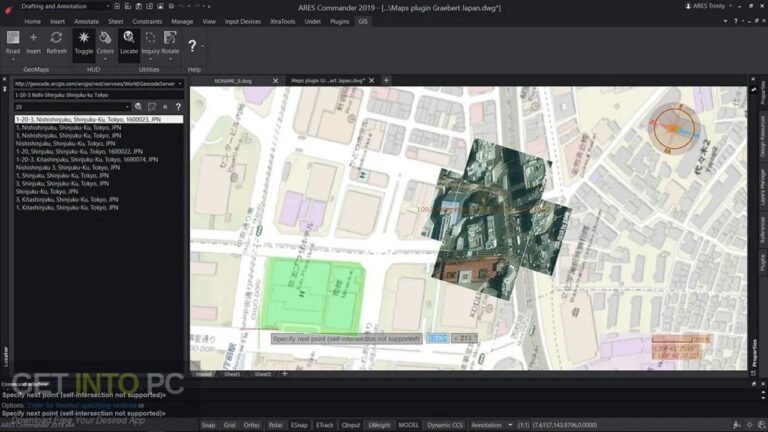Select the Inquiry utility
Image resolution: width=768 pixels, height=432 pixels.
tap(150, 43)
